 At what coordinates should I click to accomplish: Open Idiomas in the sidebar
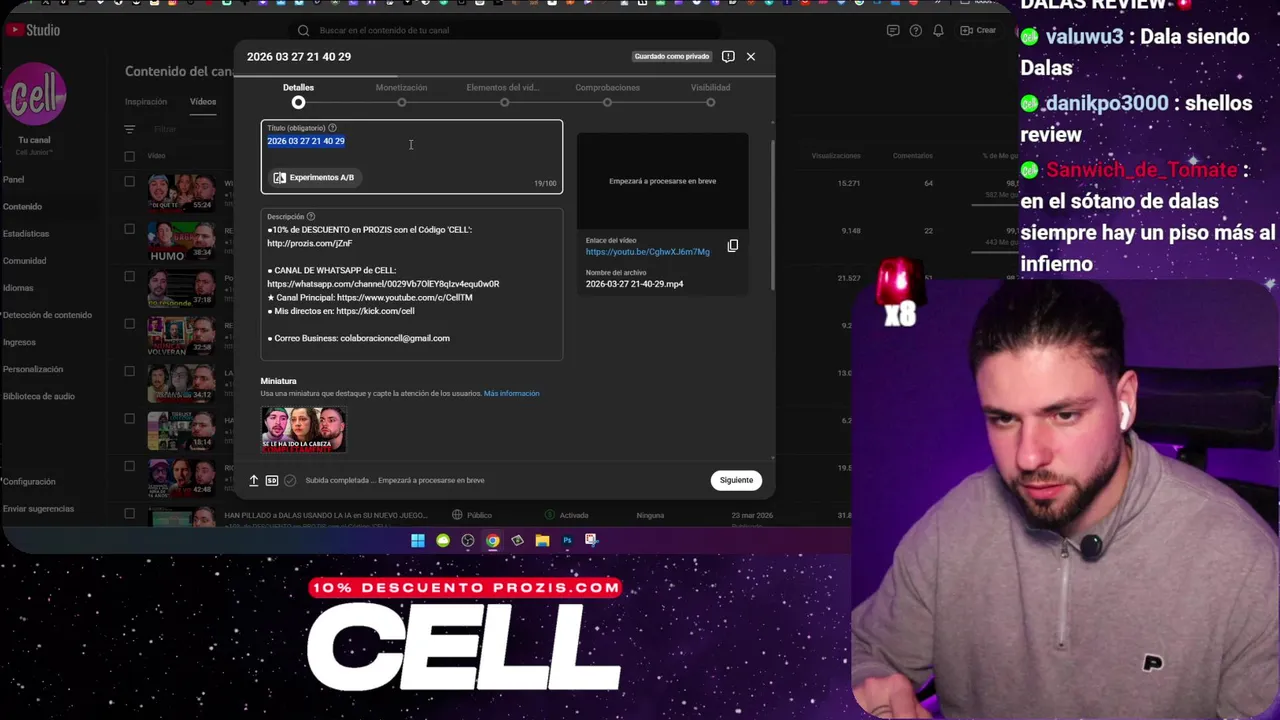(18, 288)
